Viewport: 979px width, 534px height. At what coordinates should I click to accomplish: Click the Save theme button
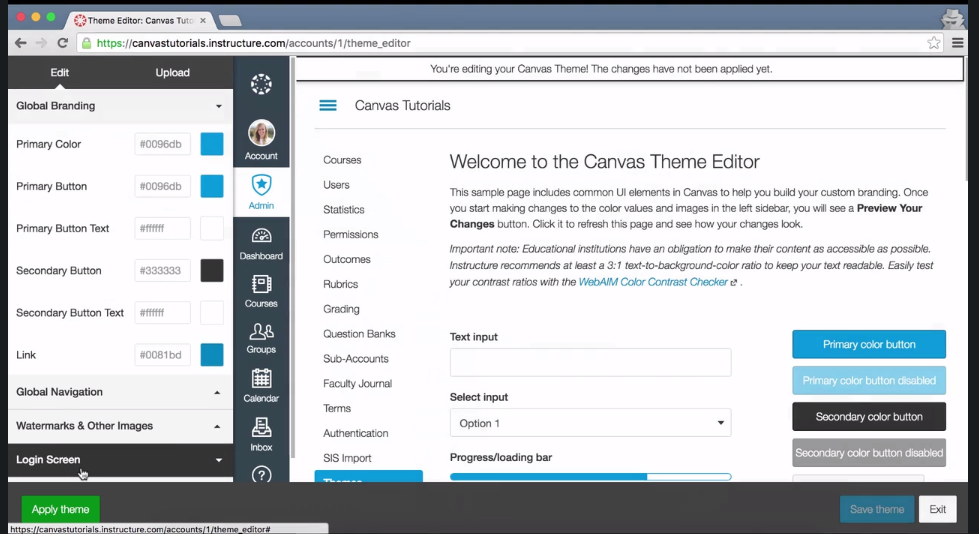tap(877, 509)
